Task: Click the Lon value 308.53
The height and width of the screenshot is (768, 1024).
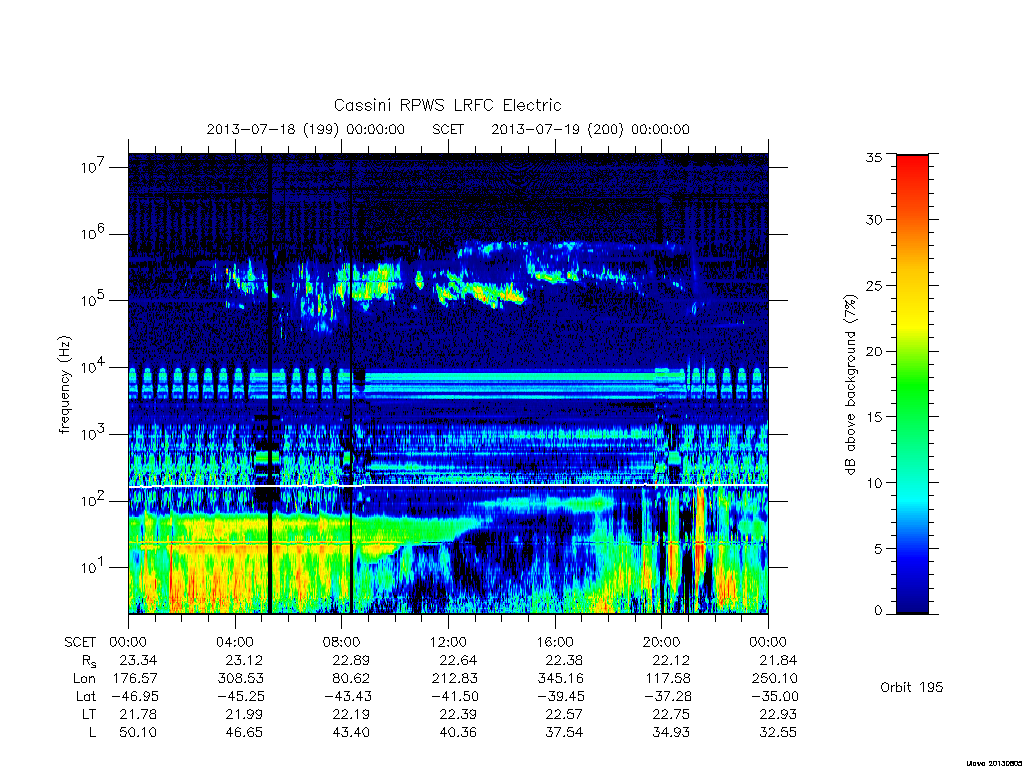Action: pyautogui.click(x=241, y=678)
